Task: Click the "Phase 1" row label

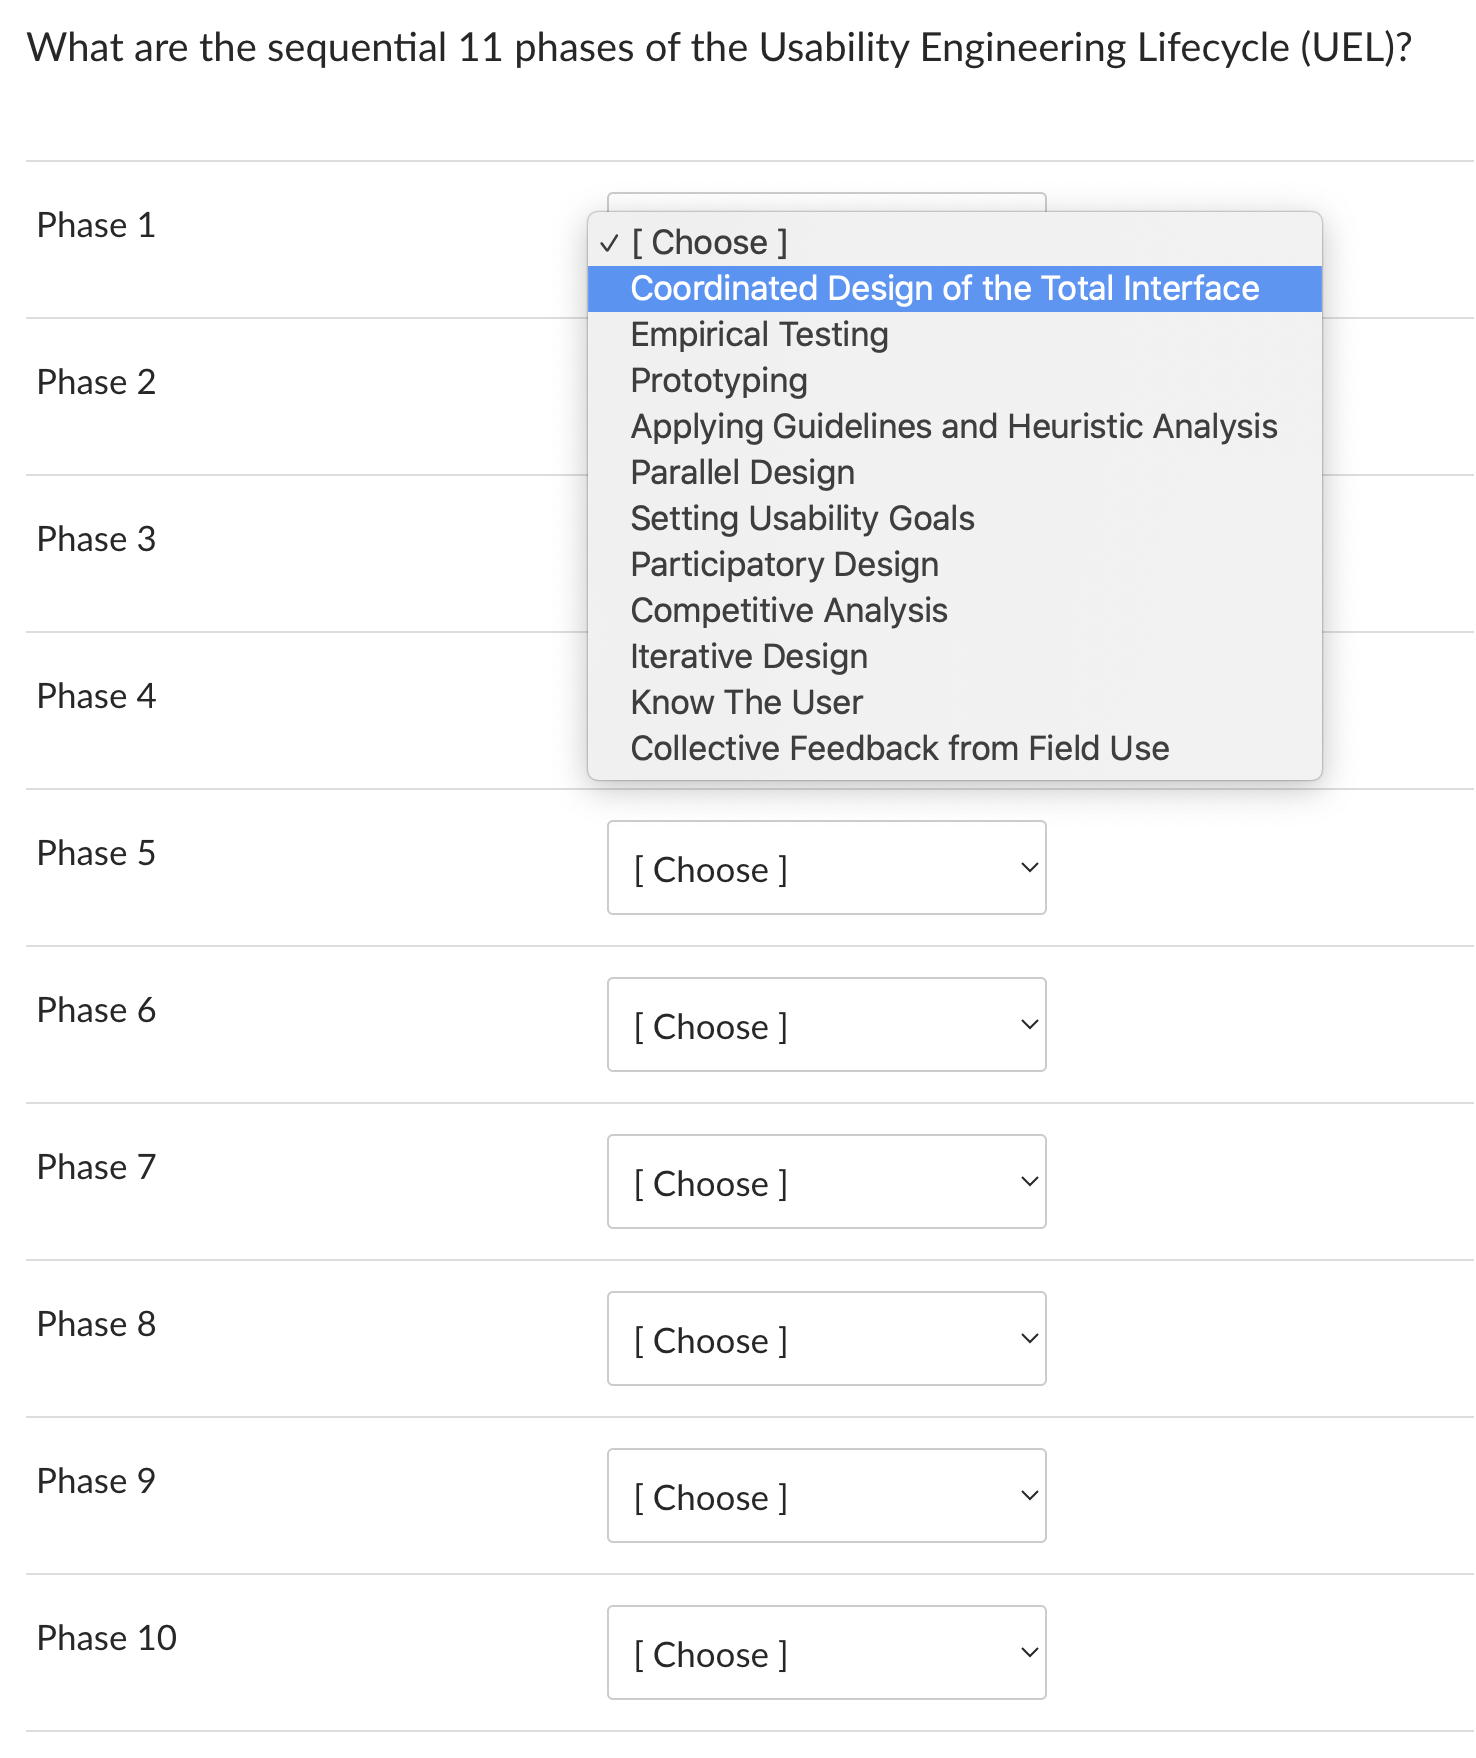Action: click(95, 225)
